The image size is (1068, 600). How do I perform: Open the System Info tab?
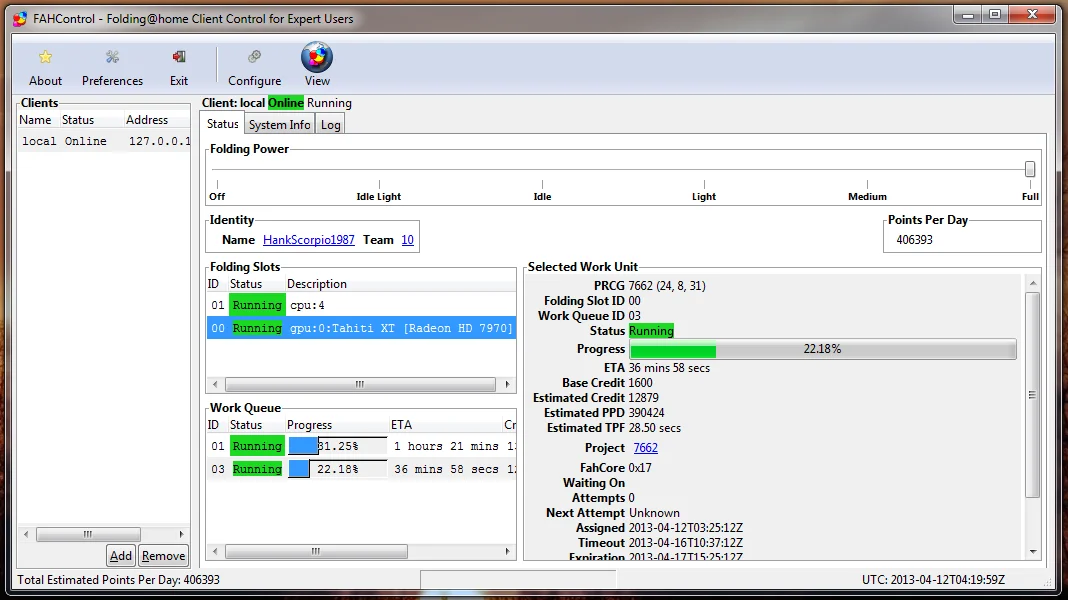279,125
